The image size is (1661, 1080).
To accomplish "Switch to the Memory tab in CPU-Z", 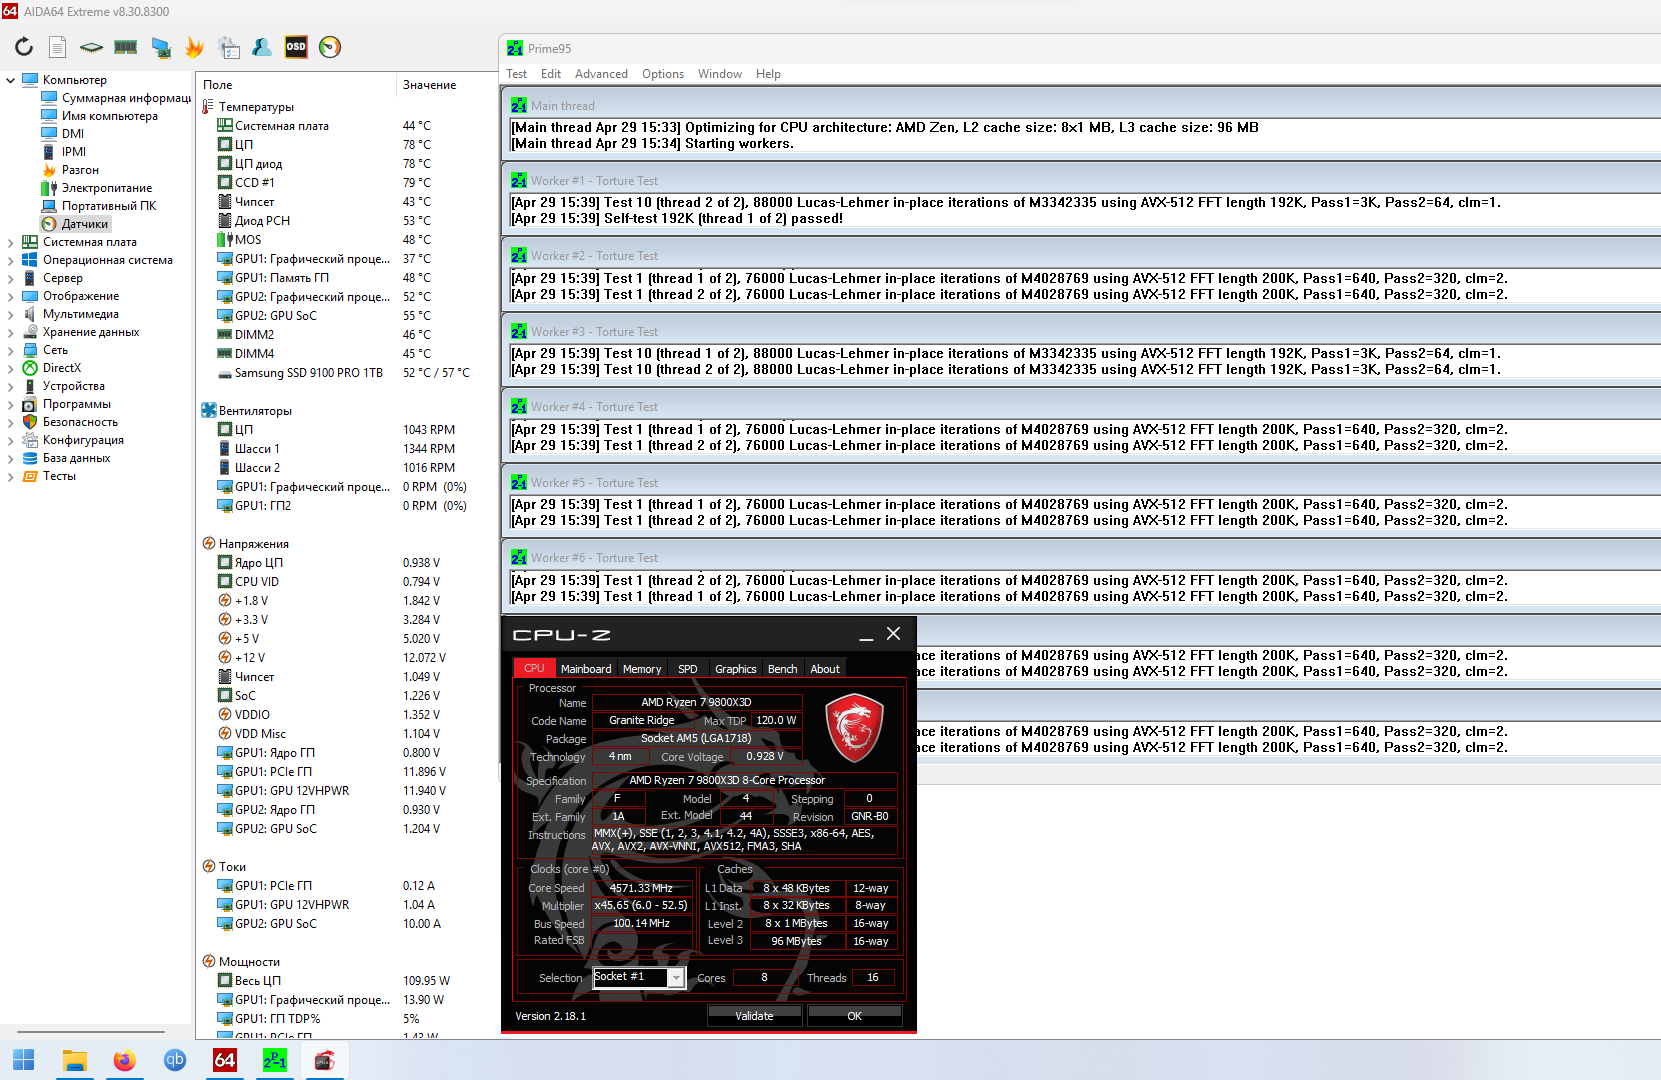I will pyautogui.click(x=642, y=669).
